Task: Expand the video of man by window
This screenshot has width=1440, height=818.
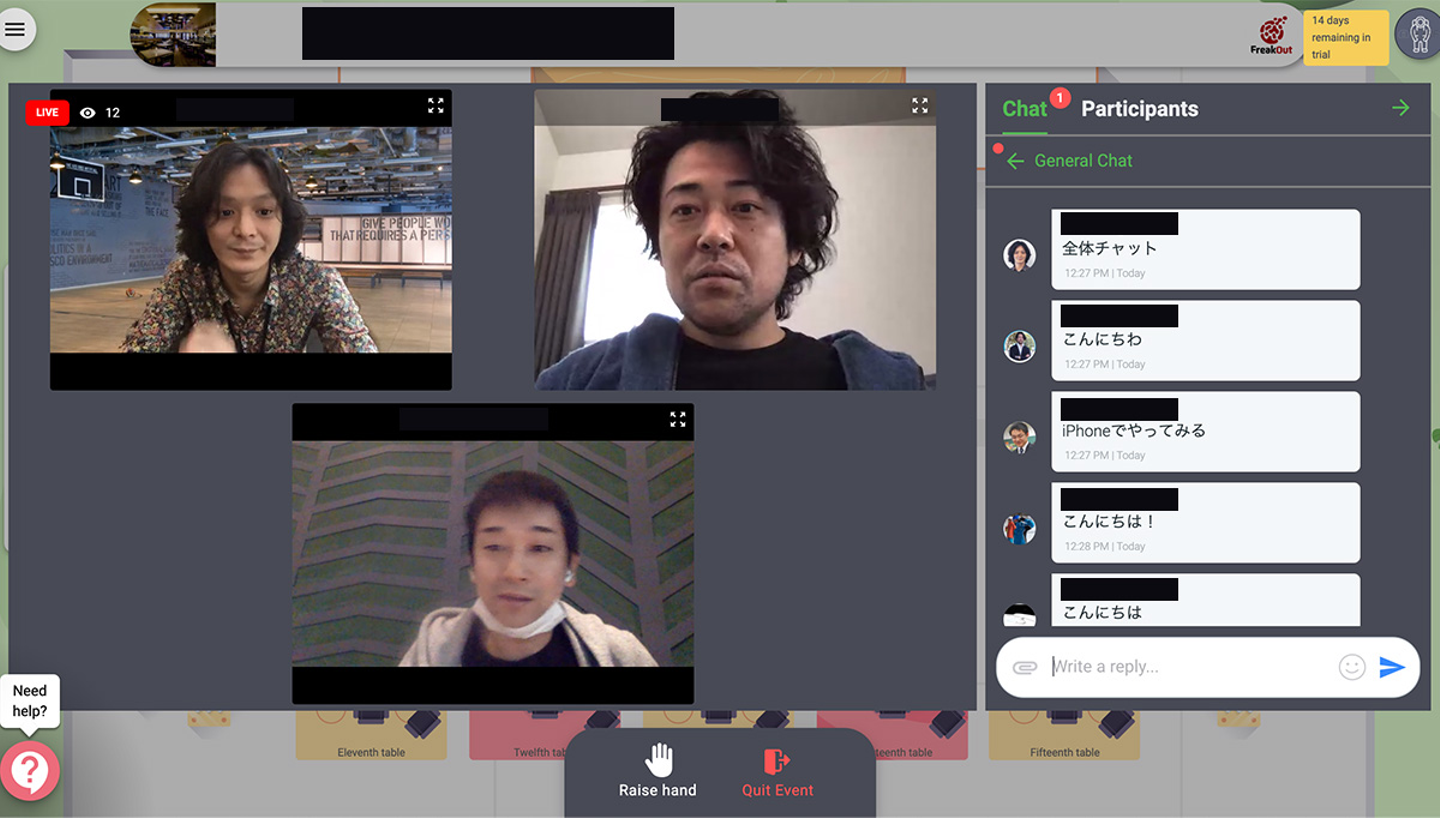Action: tap(920, 105)
